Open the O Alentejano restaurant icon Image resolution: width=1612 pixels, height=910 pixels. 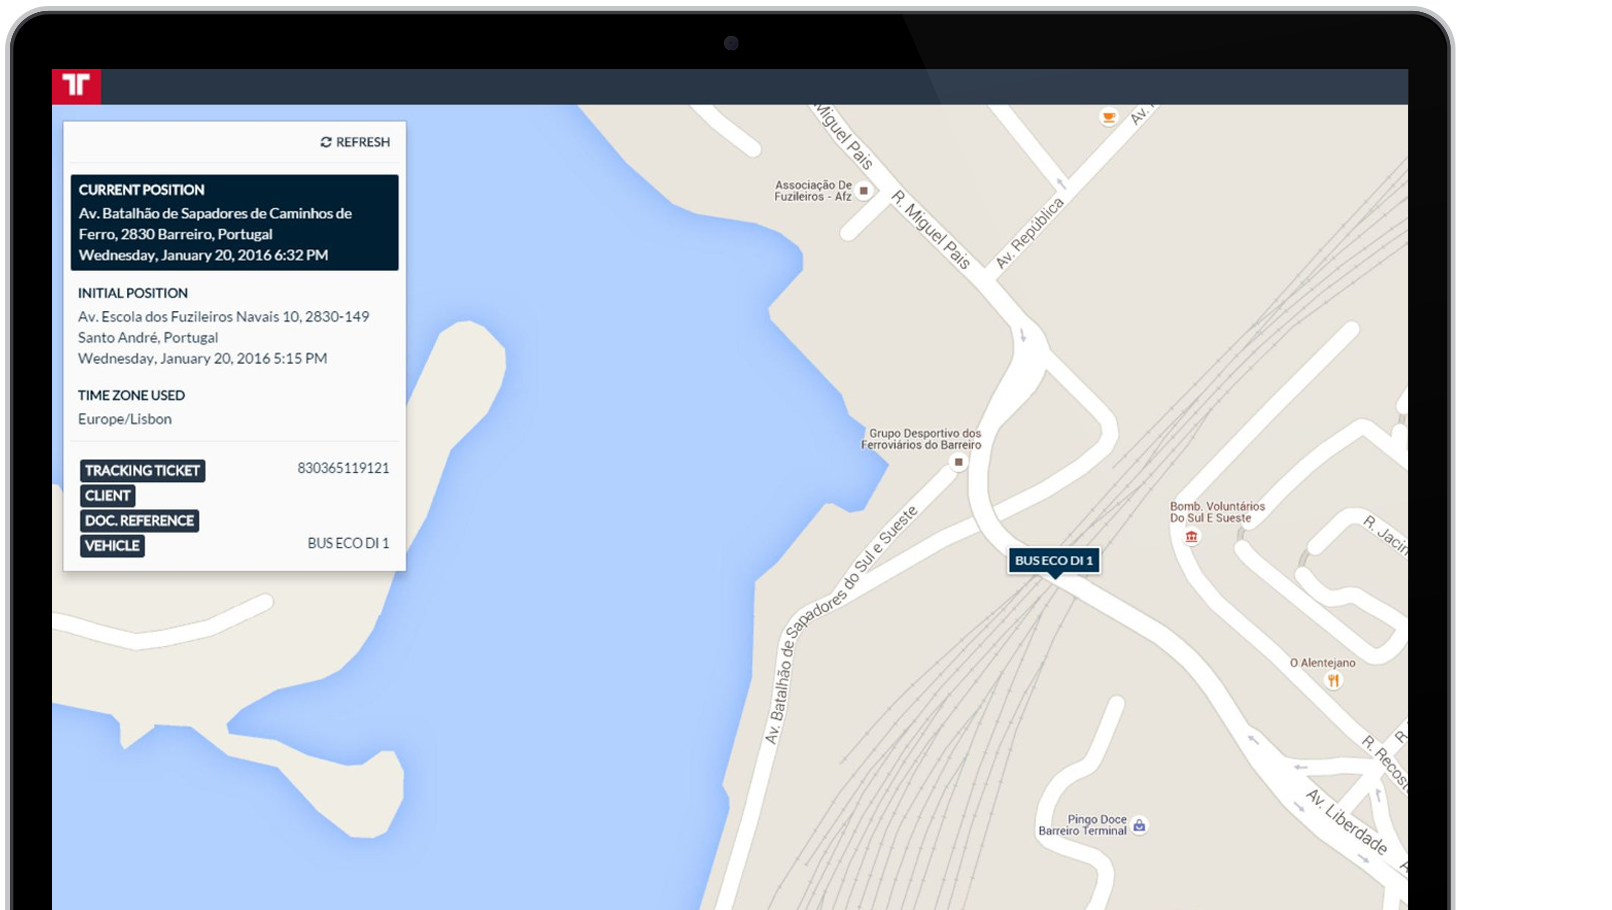coord(1332,681)
